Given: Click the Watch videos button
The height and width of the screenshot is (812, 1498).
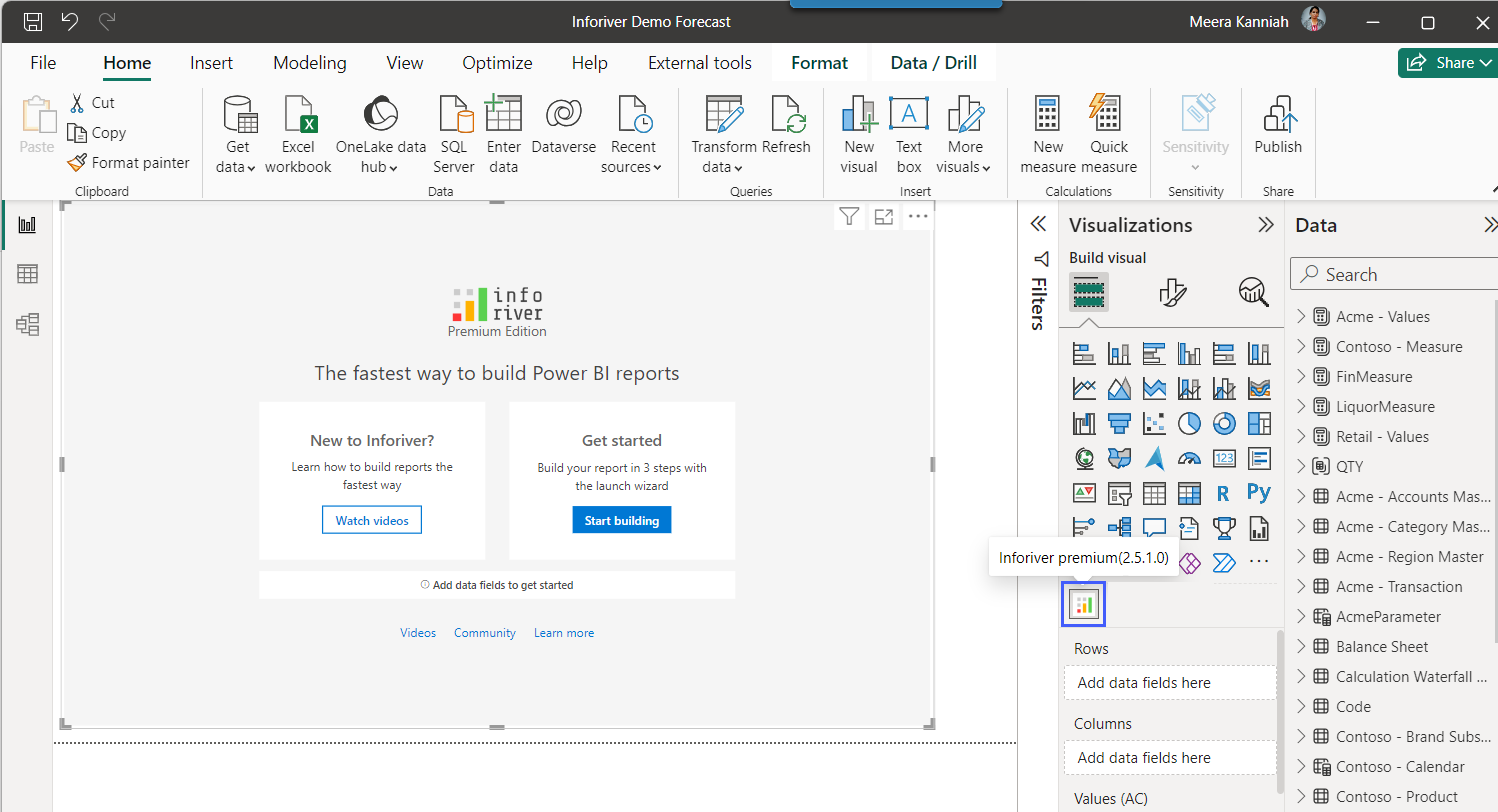Looking at the screenshot, I should pos(372,520).
